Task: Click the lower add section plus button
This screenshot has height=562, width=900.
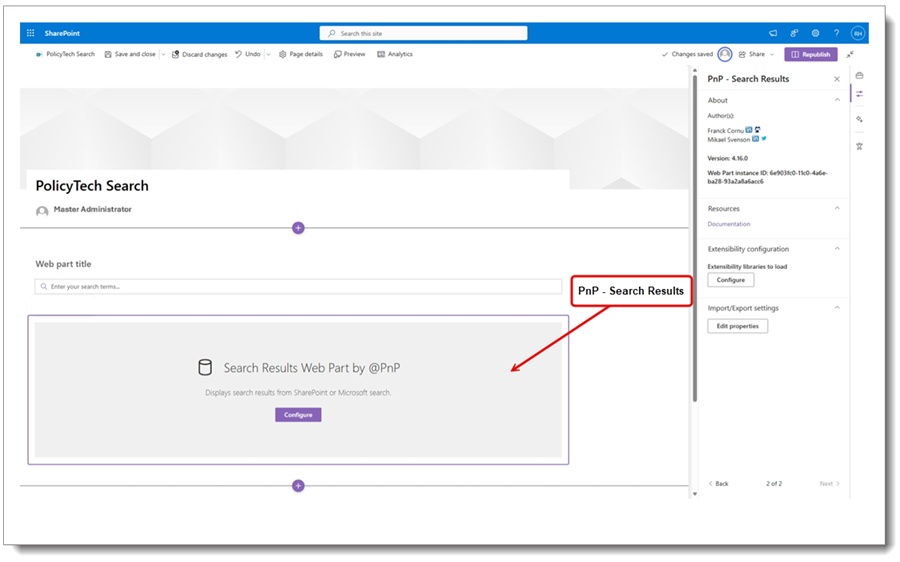Action: point(298,486)
